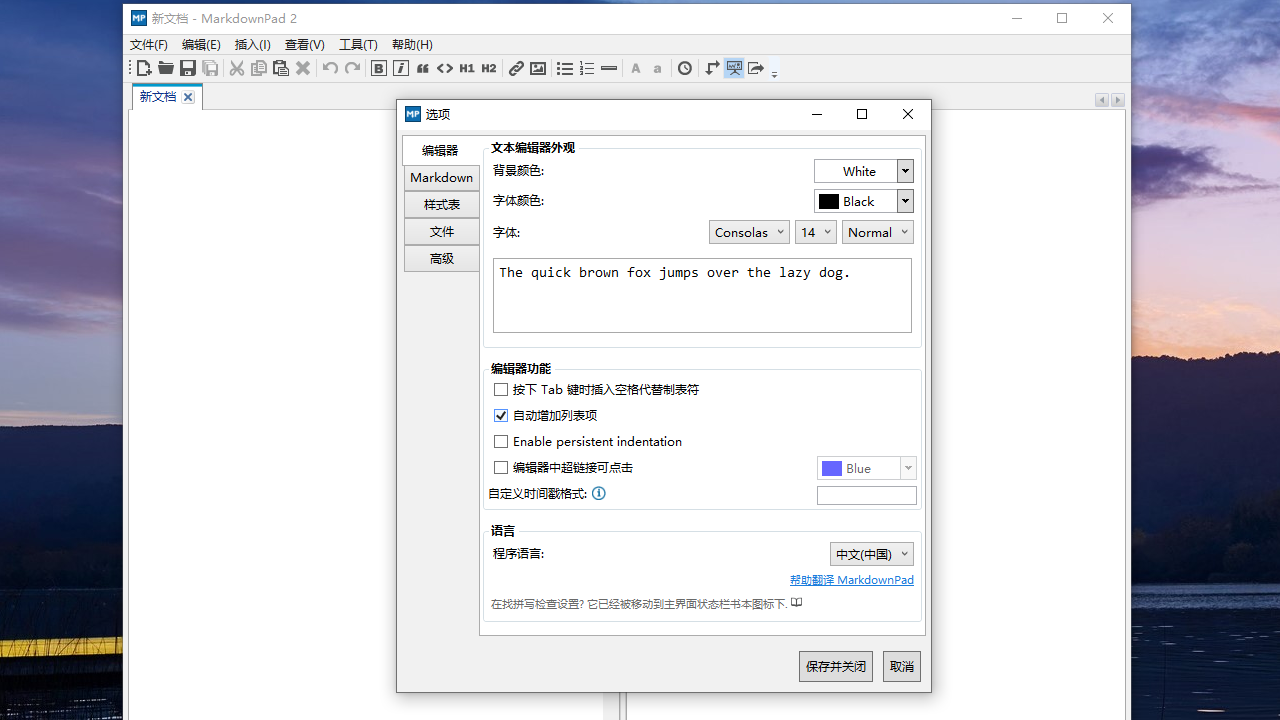Create a bulleted list from the toolbar
The height and width of the screenshot is (720, 1280).
point(564,68)
